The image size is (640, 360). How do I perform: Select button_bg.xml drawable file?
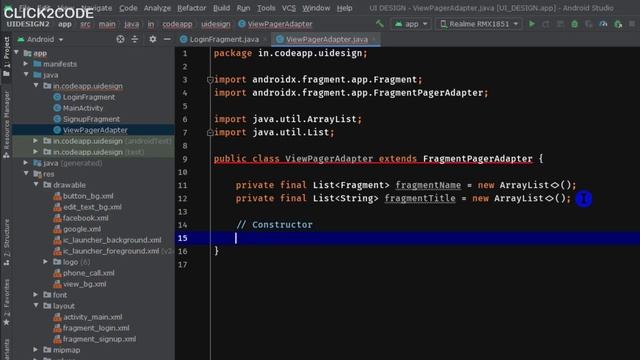click(84, 196)
